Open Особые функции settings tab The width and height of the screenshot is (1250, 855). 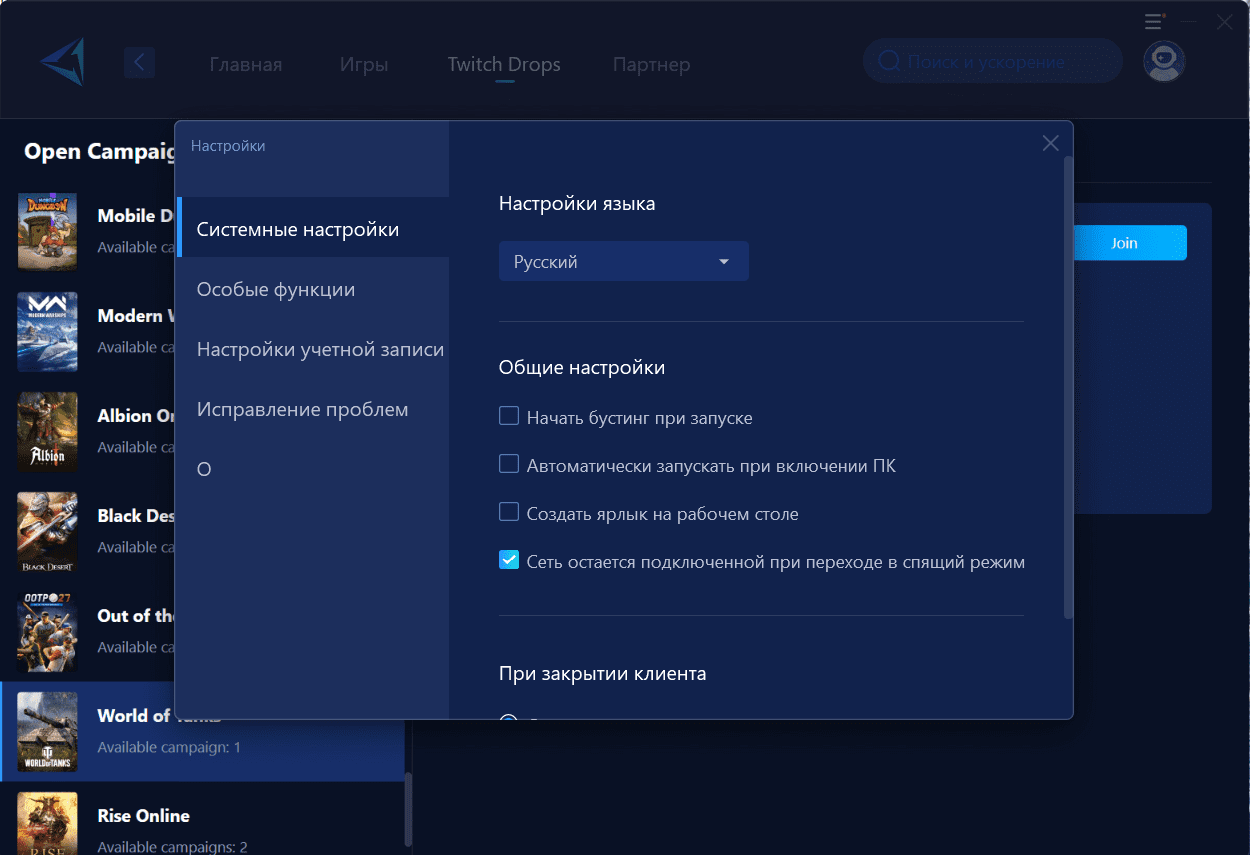coord(276,290)
